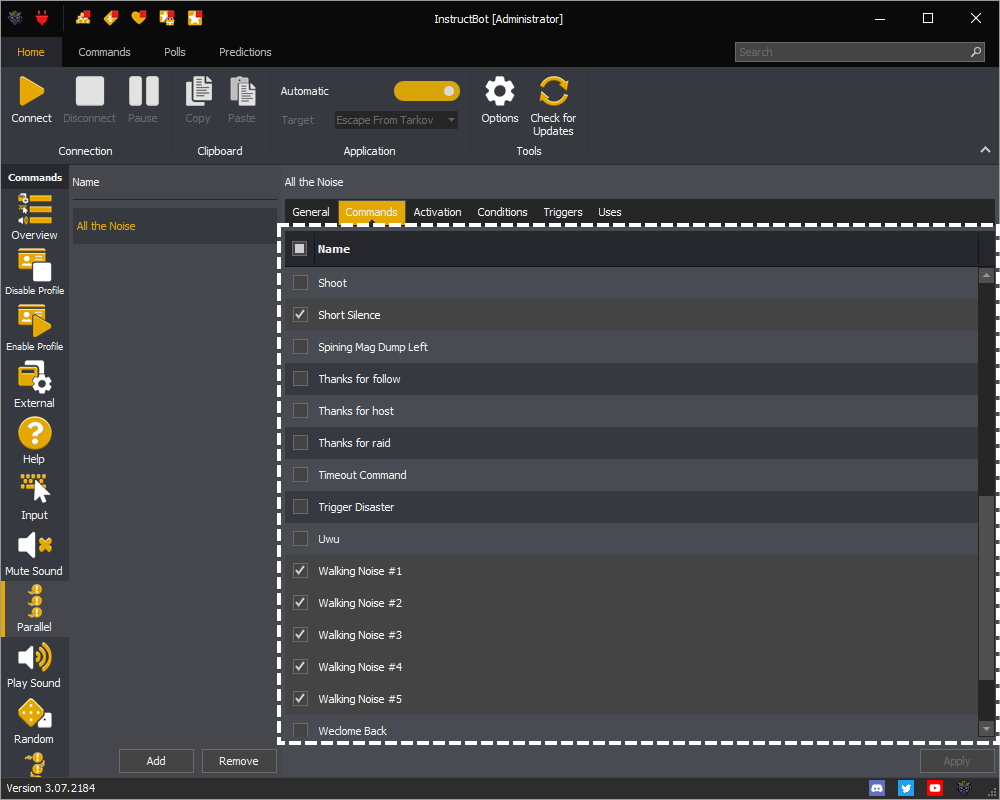Select the Thanks for host row
The image size is (1000, 800).
coord(631,411)
